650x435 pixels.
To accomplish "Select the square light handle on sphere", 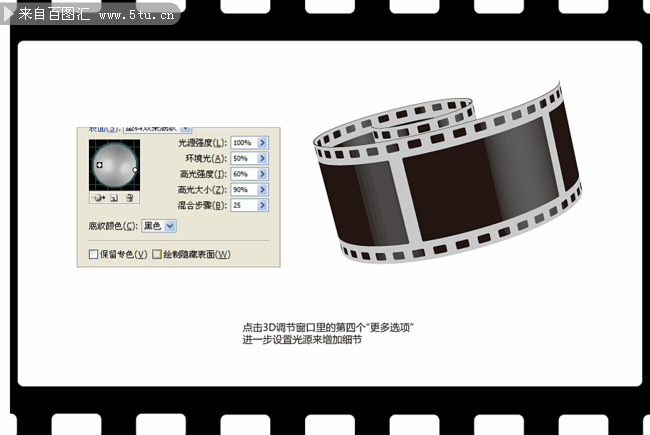I will [x=99, y=163].
